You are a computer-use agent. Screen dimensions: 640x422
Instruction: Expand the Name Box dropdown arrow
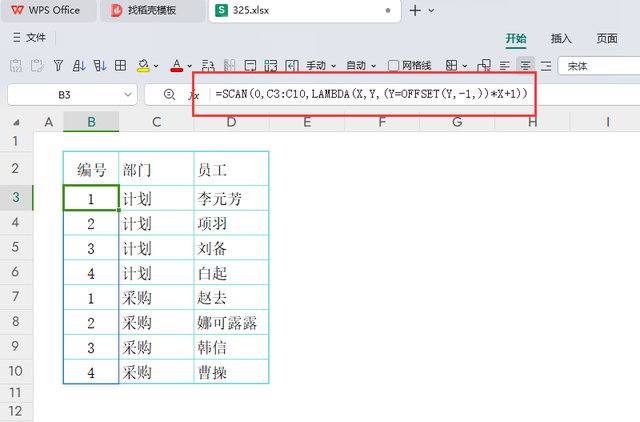click(x=128, y=95)
